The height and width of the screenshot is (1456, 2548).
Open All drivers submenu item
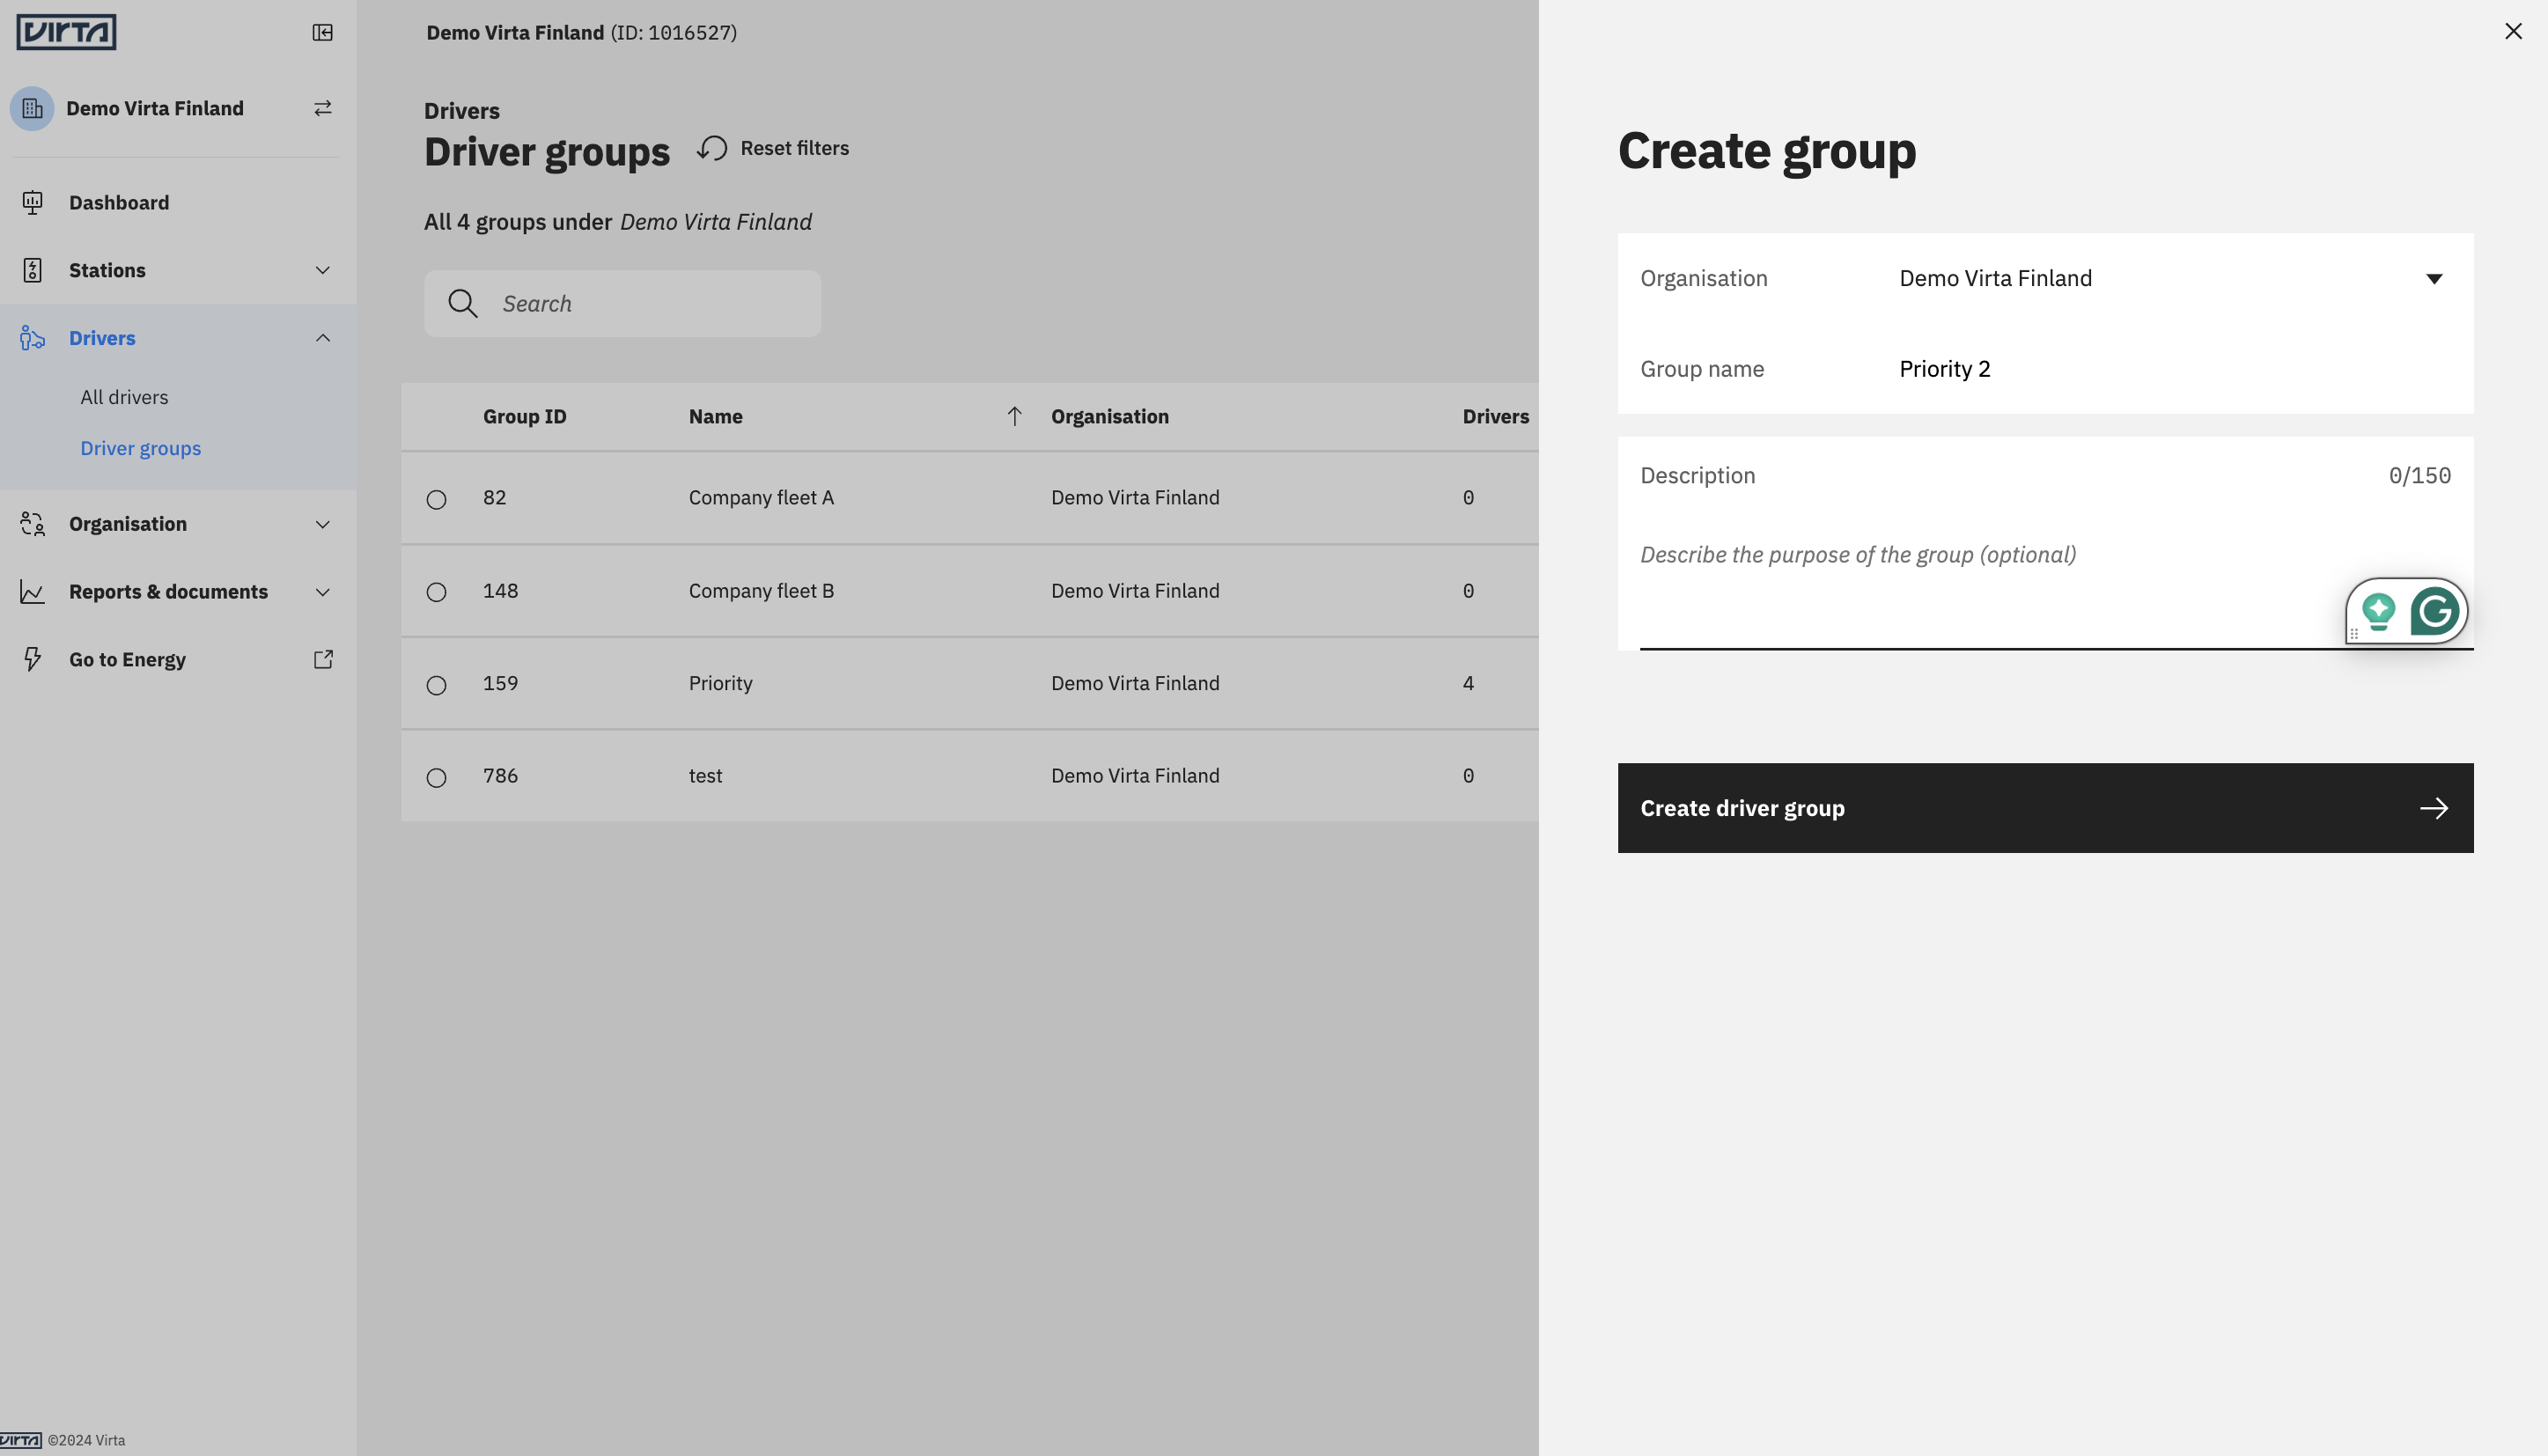[x=124, y=397]
